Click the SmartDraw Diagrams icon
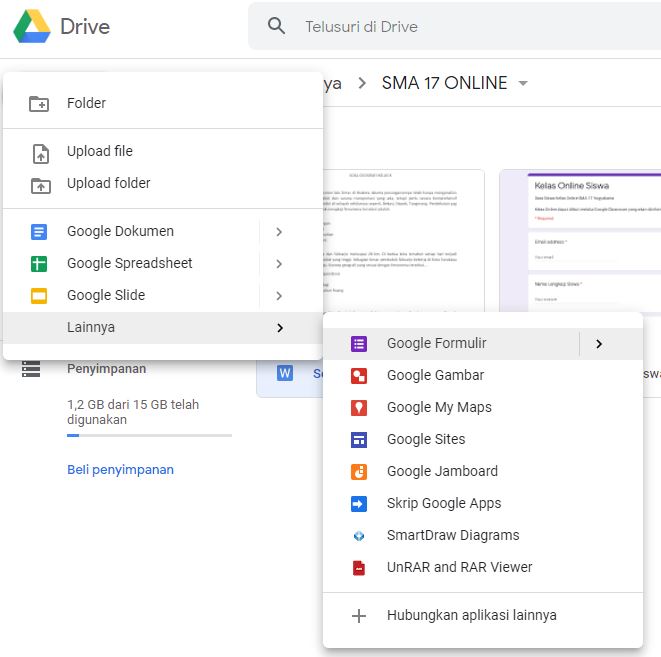This screenshot has width=661, height=657. tap(359, 536)
